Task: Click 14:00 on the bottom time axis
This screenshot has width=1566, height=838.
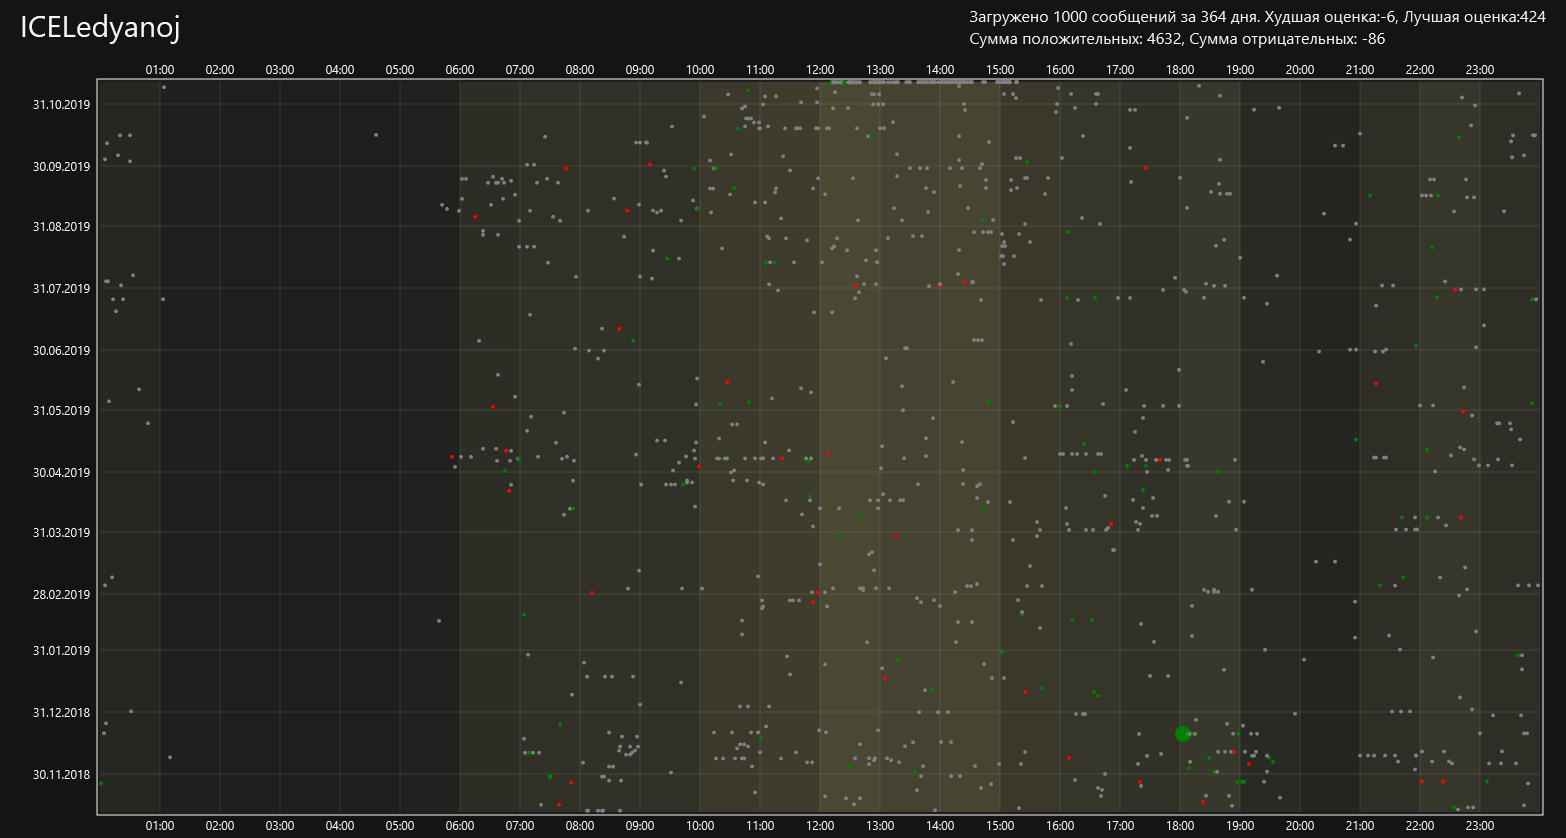Action: tap(940, 826)
